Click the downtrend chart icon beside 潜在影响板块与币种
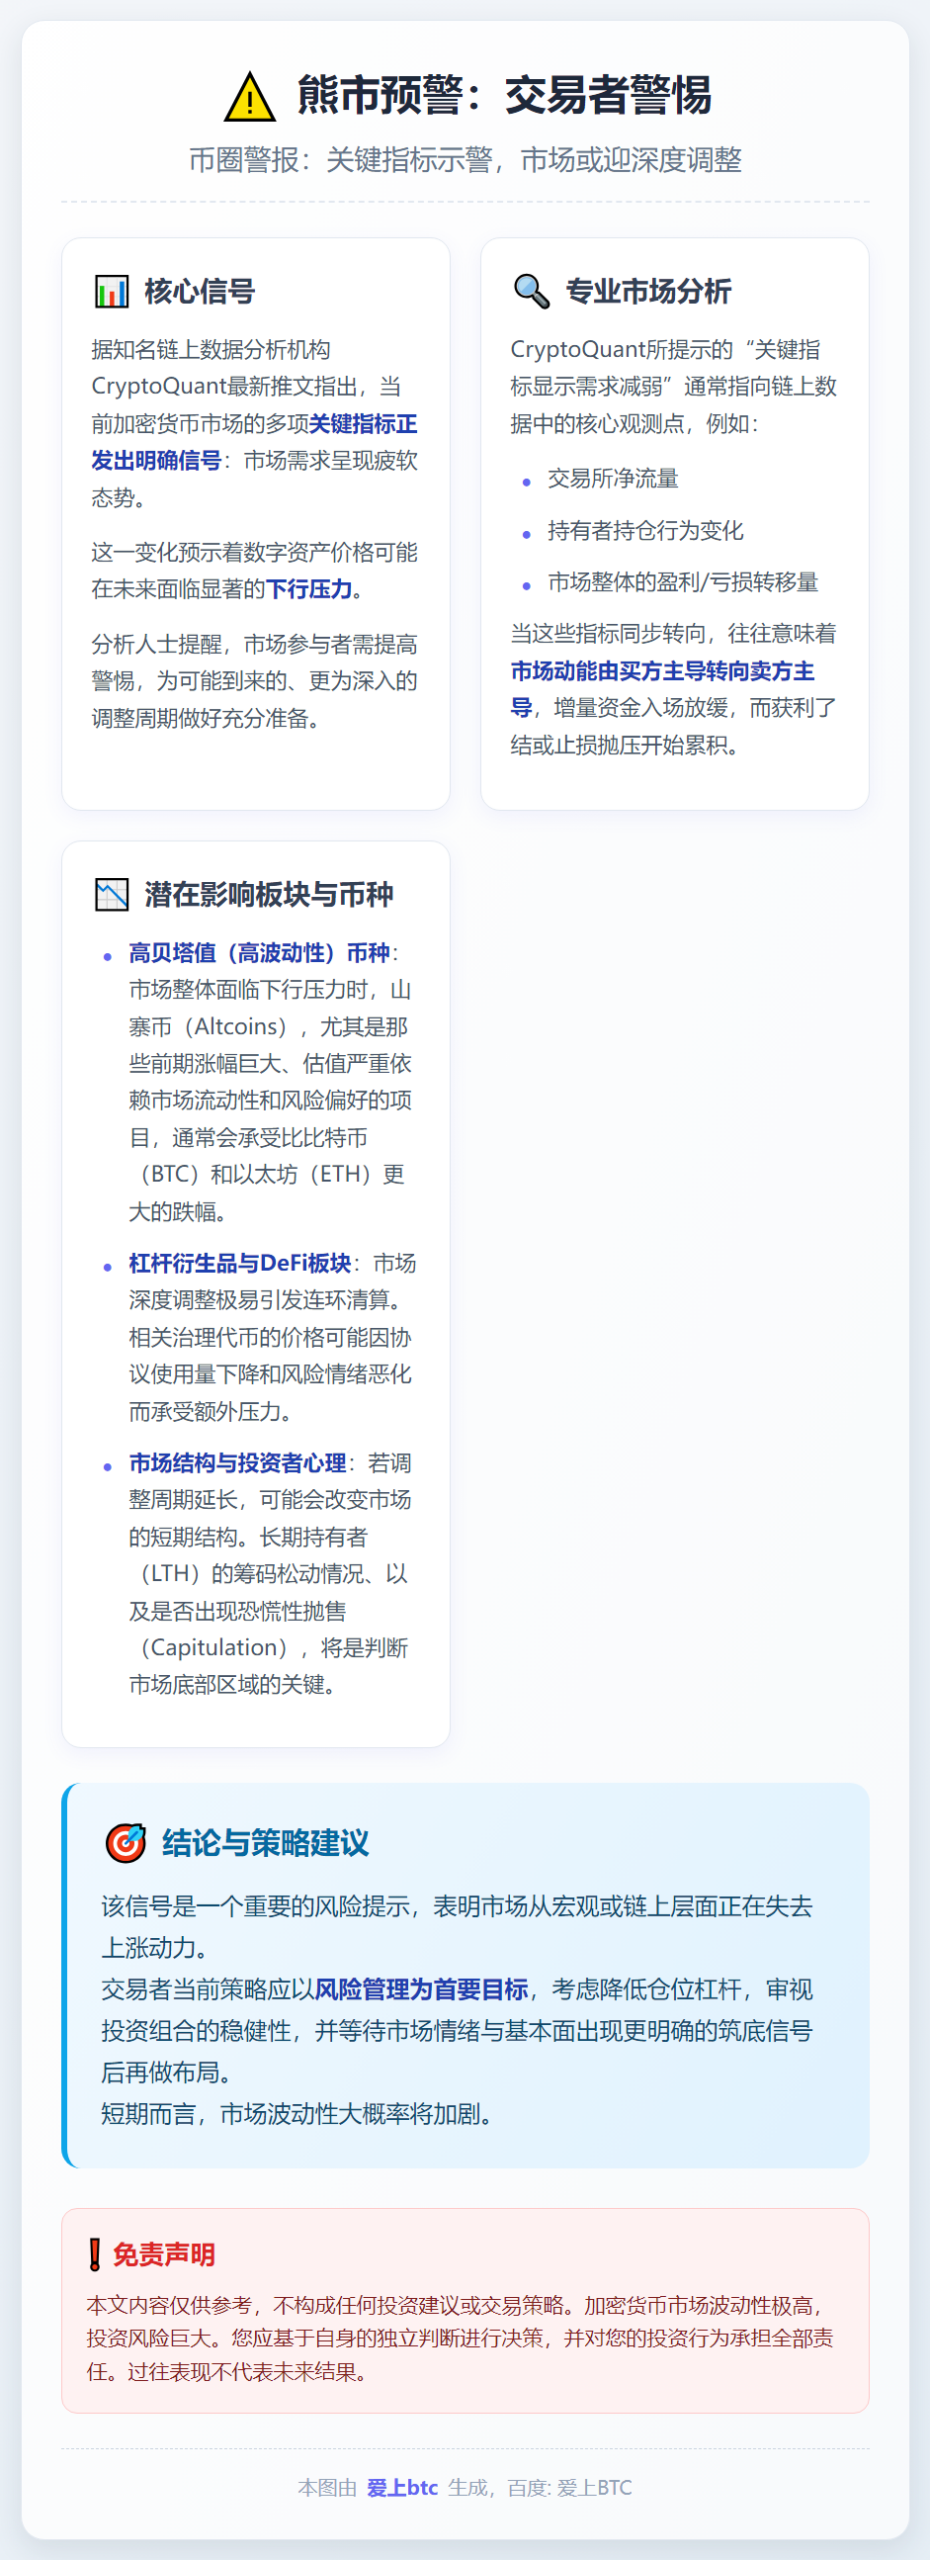 point(111,894)
